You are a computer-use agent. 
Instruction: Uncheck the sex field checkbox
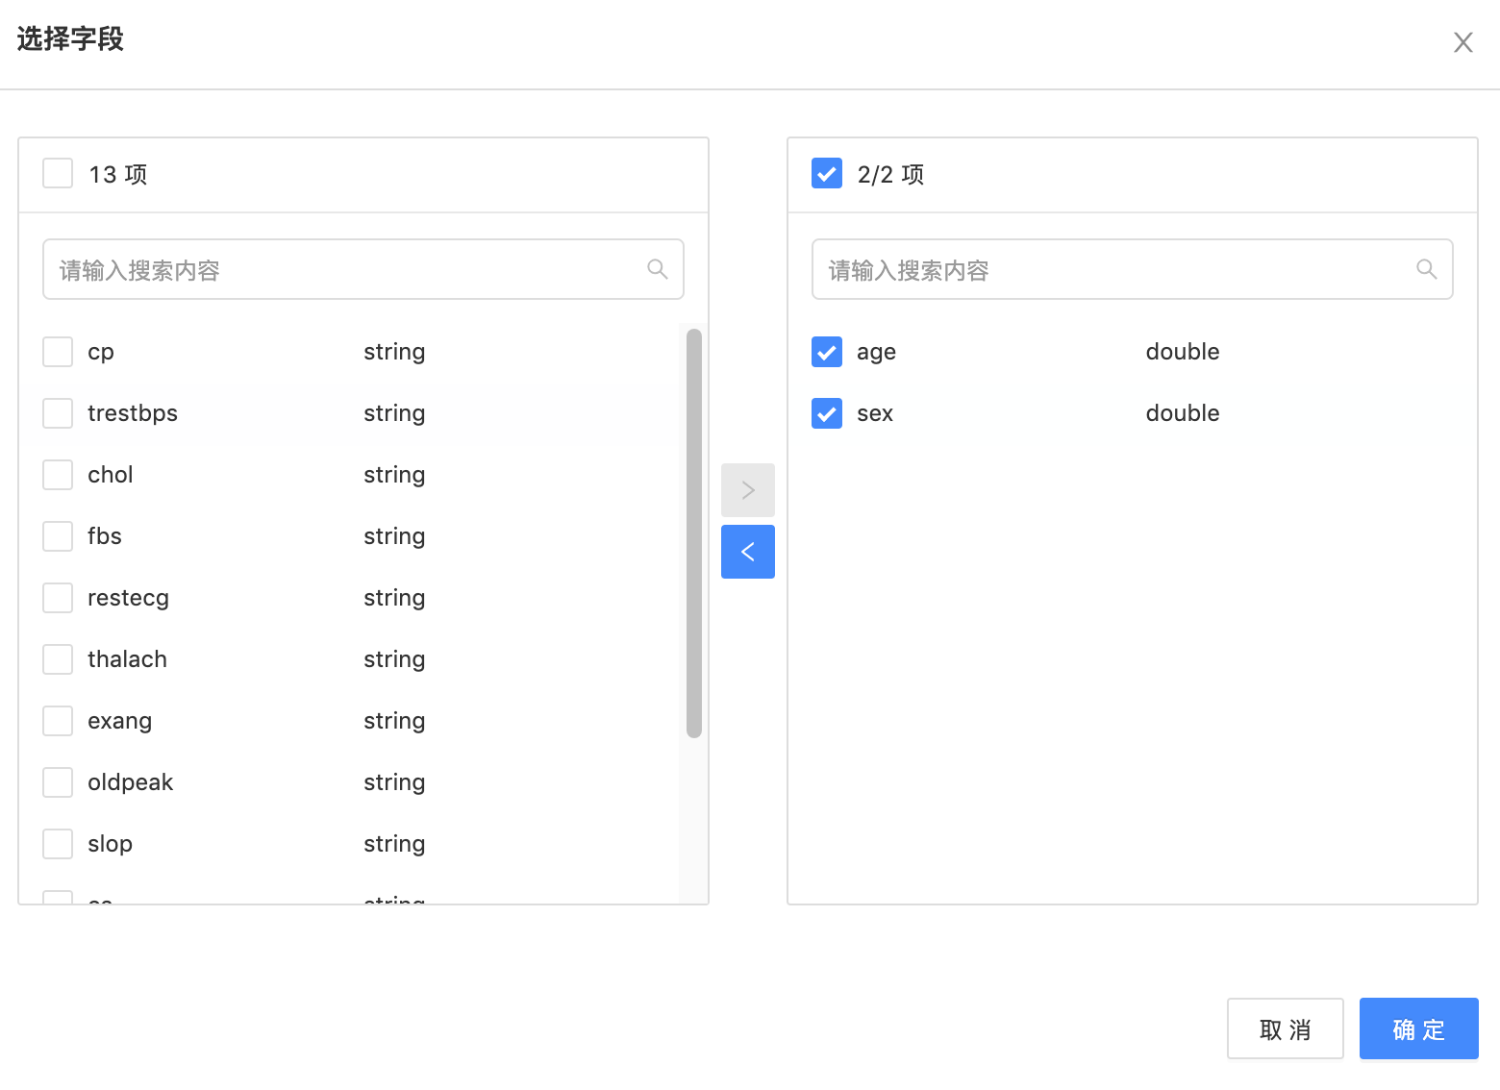pos(827,413)
